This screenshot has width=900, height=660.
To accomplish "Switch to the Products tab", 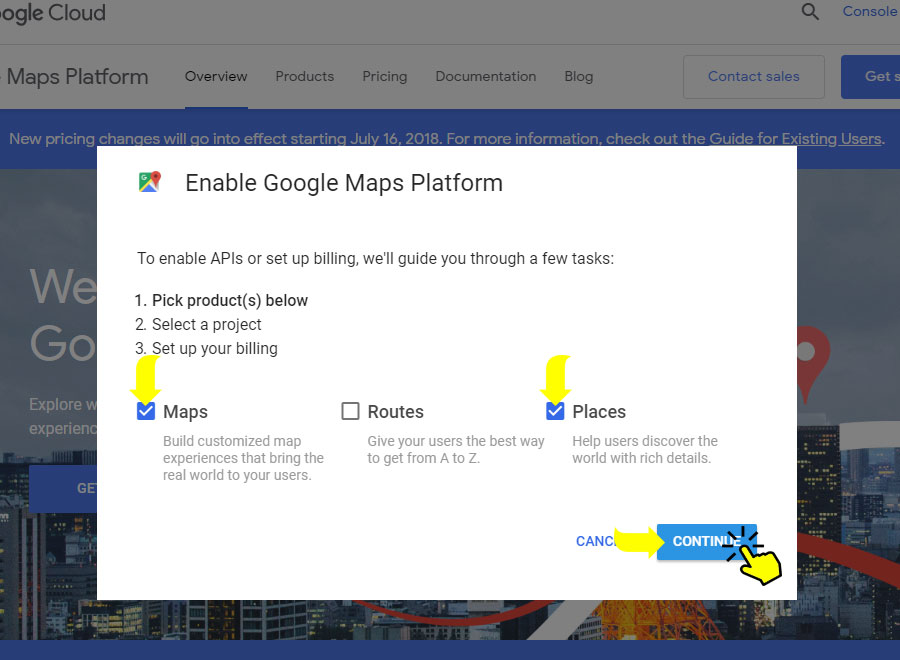I will coord(305,76).
